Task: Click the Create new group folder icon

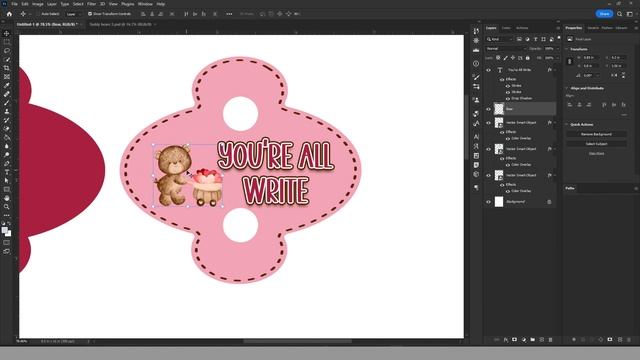Action: click(x=533, y=340)
